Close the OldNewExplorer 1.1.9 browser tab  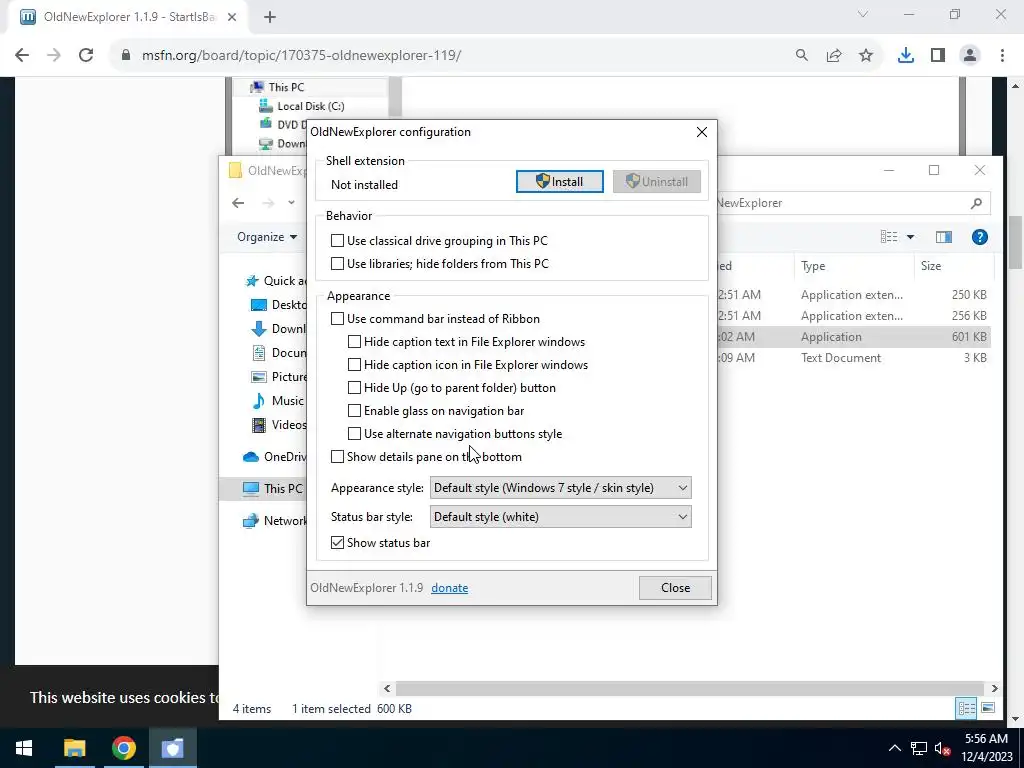tap(232, 17)
